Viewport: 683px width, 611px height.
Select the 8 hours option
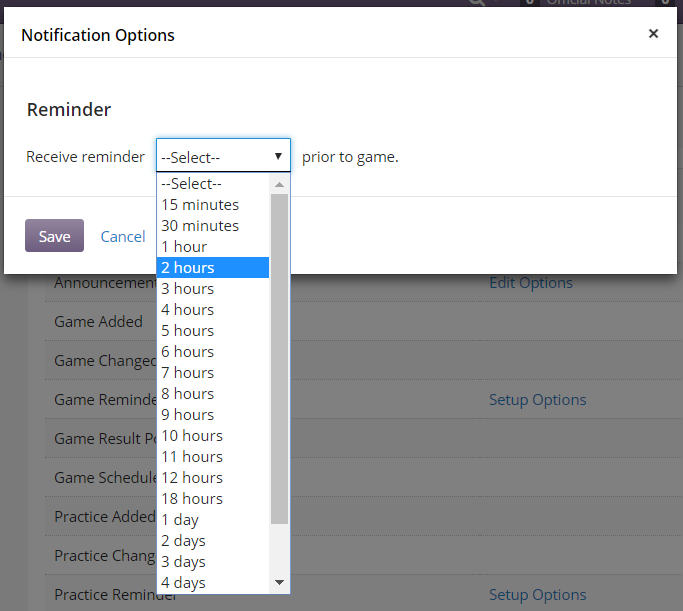tap(213, 394)
